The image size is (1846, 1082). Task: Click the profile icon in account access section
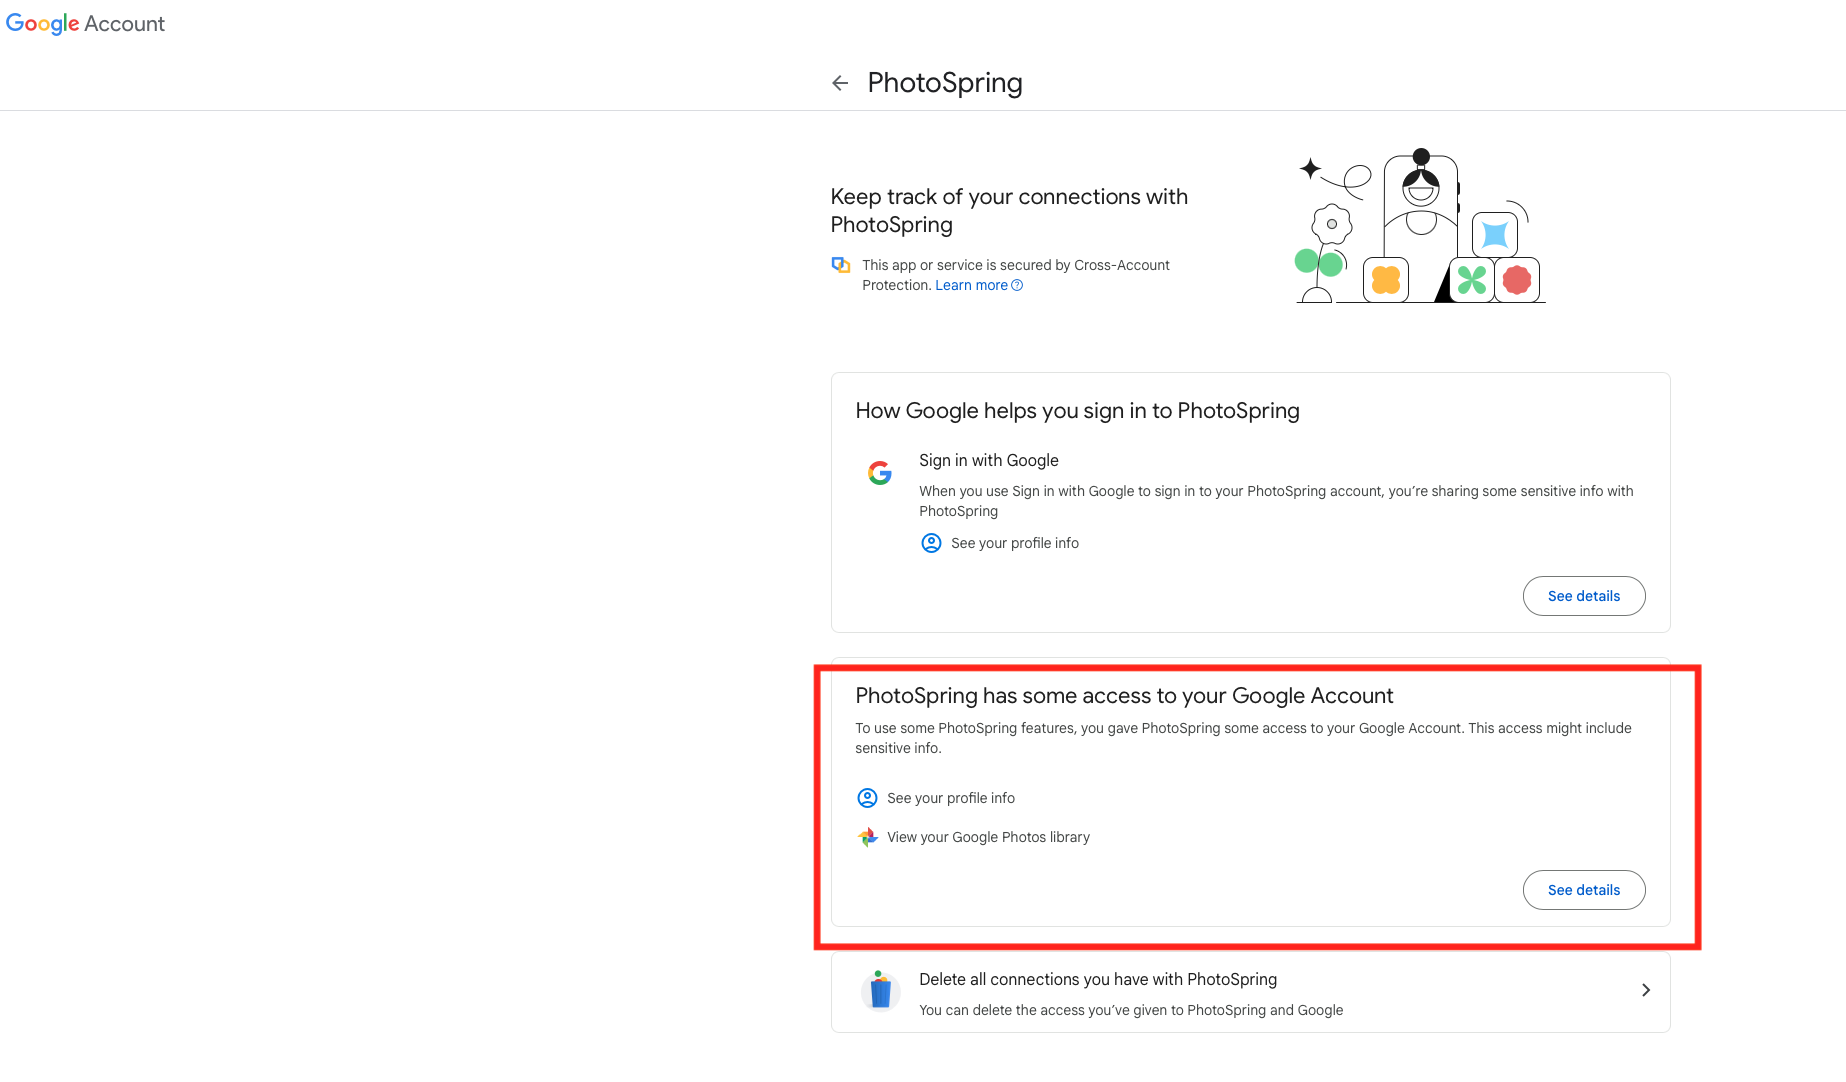[x=867, y=798]
